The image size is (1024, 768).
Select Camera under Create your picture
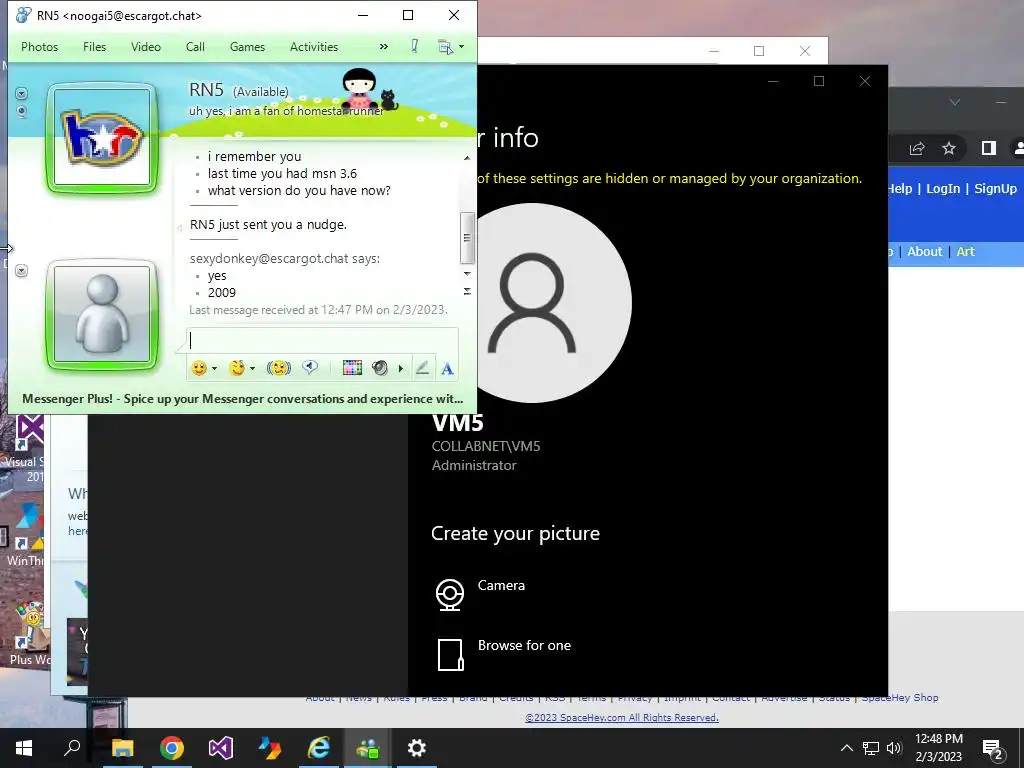tap(501, 585)
